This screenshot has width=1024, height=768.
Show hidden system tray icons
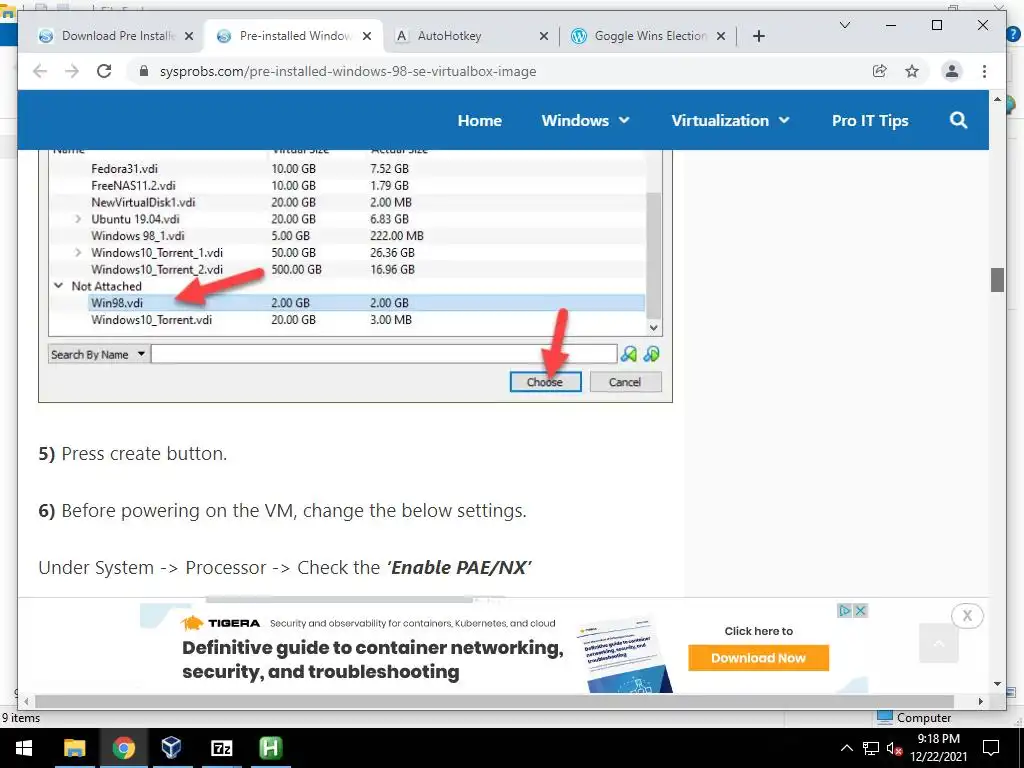tap(846, 748)
